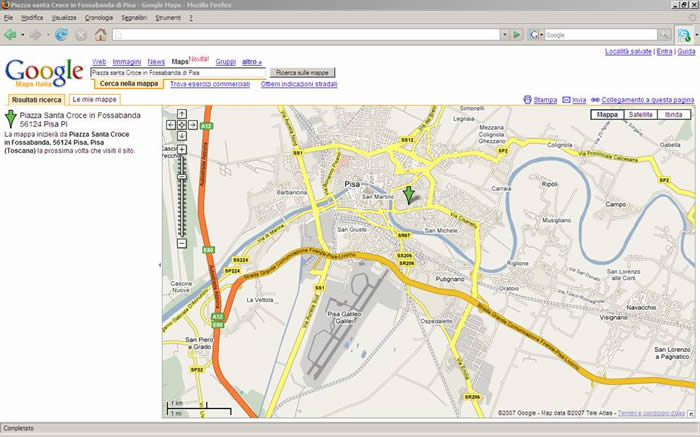700x437 pixels.
Task: Click the Google search engine icon
Action: [x=533, y=34]
